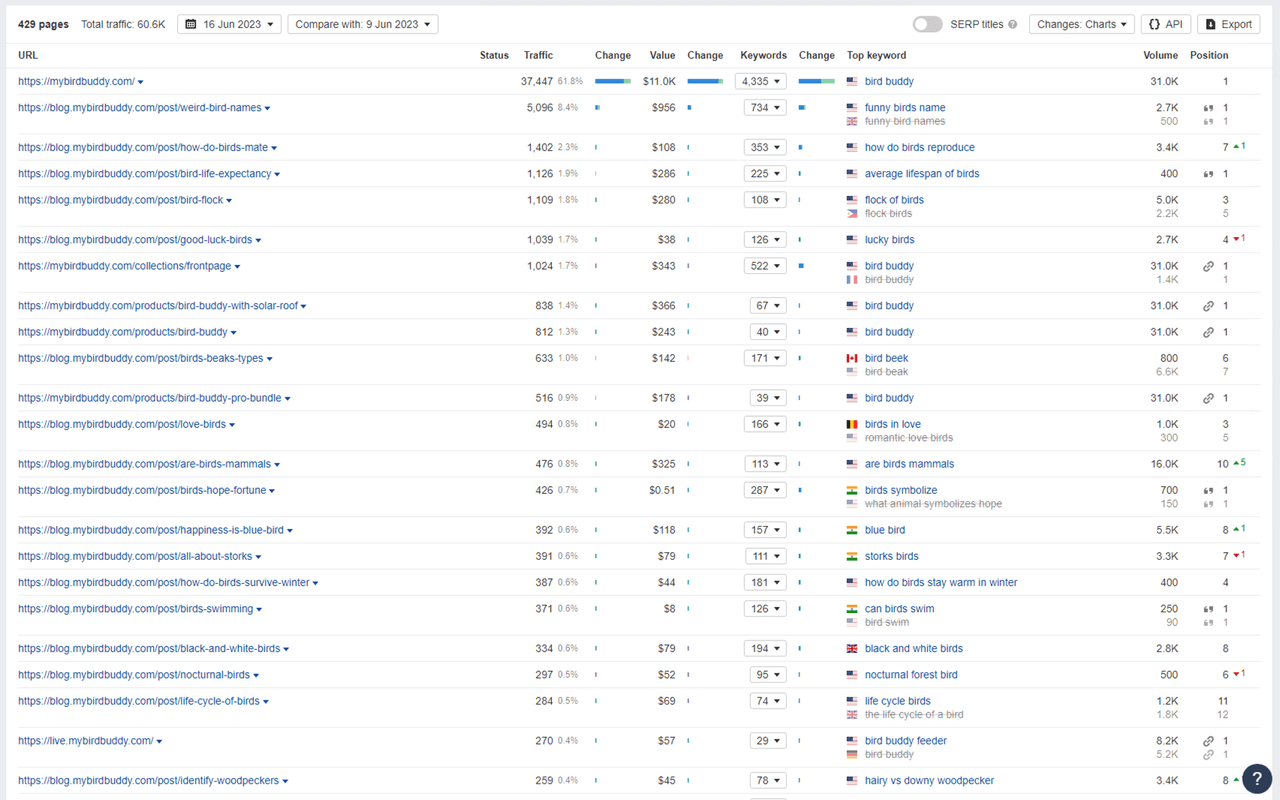
Task: Open the Compare with: 9 Jun 2023 dropdown
Action: pyautogui.click(x=362, y=24)
